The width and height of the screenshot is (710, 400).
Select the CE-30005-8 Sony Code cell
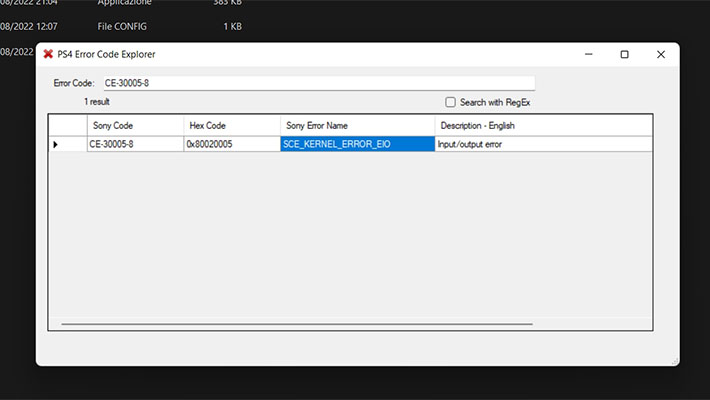(x=135, y=144)
